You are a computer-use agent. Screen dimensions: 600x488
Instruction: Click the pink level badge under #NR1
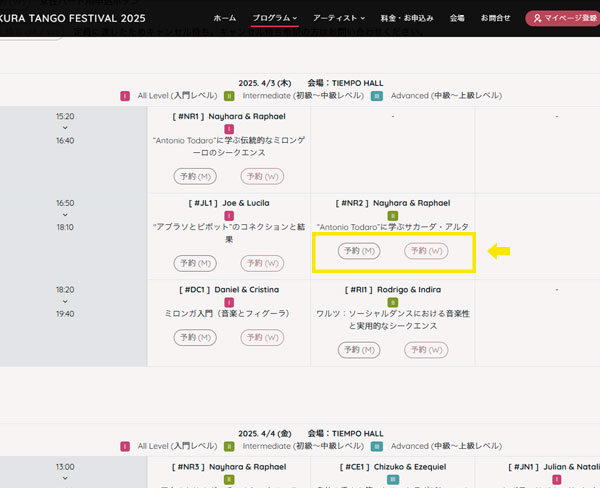(229, 129)
